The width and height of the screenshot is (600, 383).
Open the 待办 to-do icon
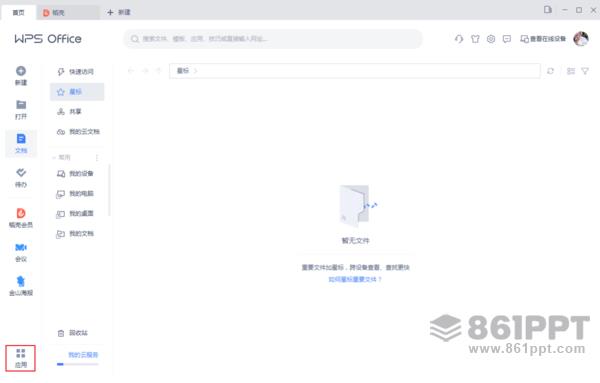pyautogui.click(x=21, y=173)
